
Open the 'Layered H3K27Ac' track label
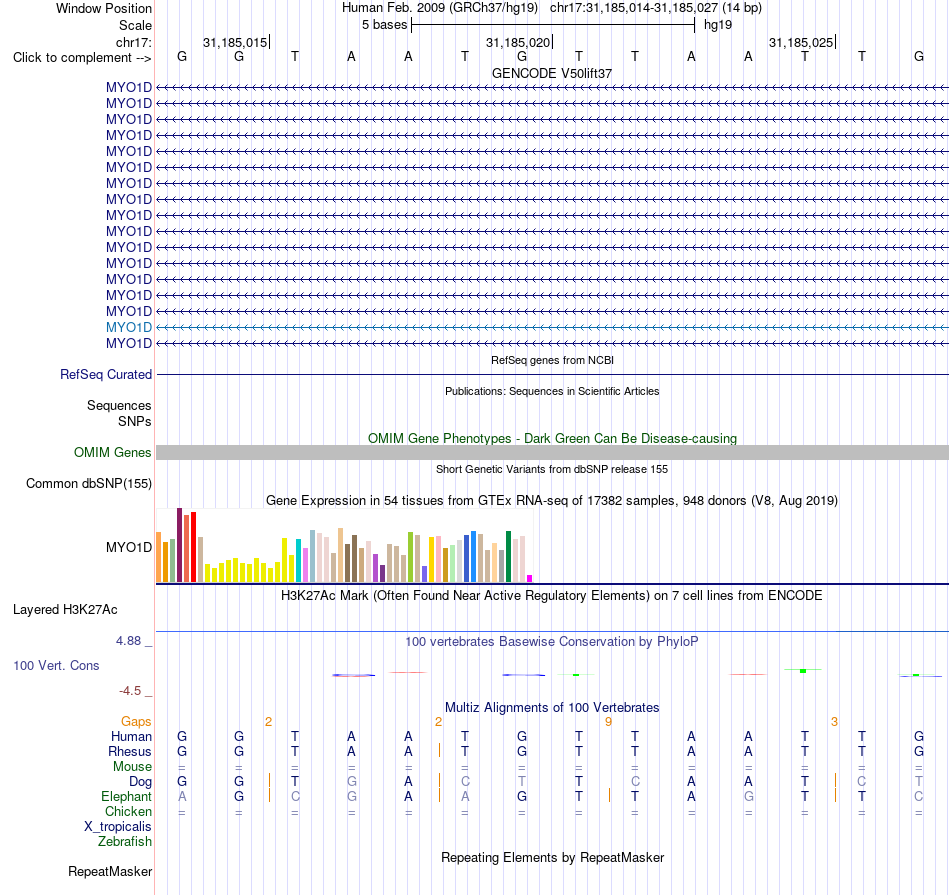(65, 610)
